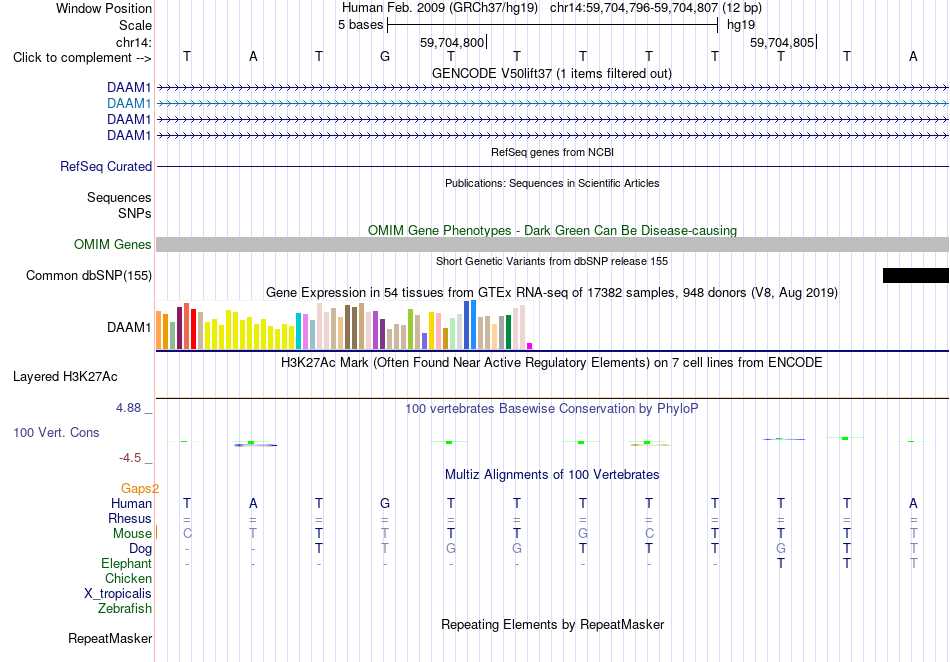Open "Publications: Sequences in Scientific Articles" title
950x662 pixels.
pos(552,183)
